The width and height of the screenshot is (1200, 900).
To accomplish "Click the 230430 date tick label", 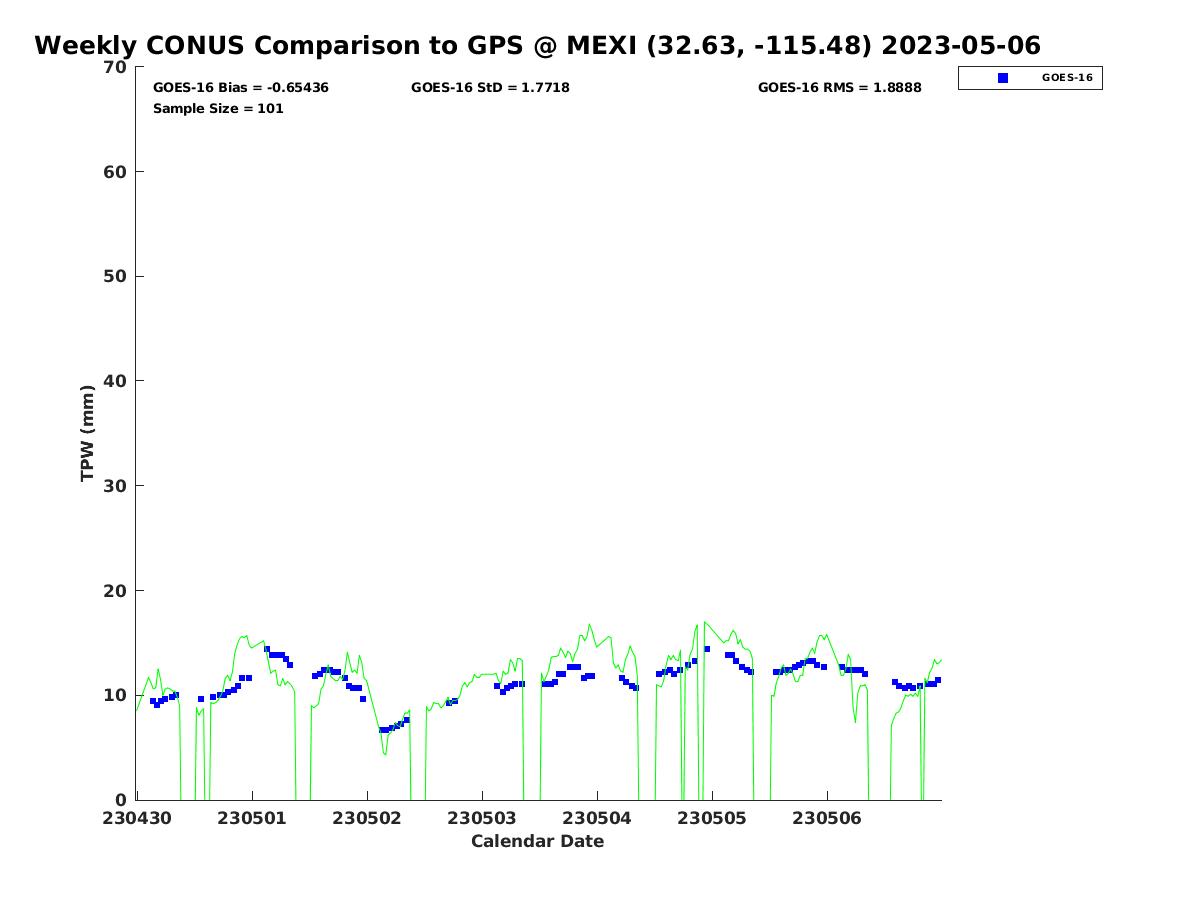I will coord(137,817).
